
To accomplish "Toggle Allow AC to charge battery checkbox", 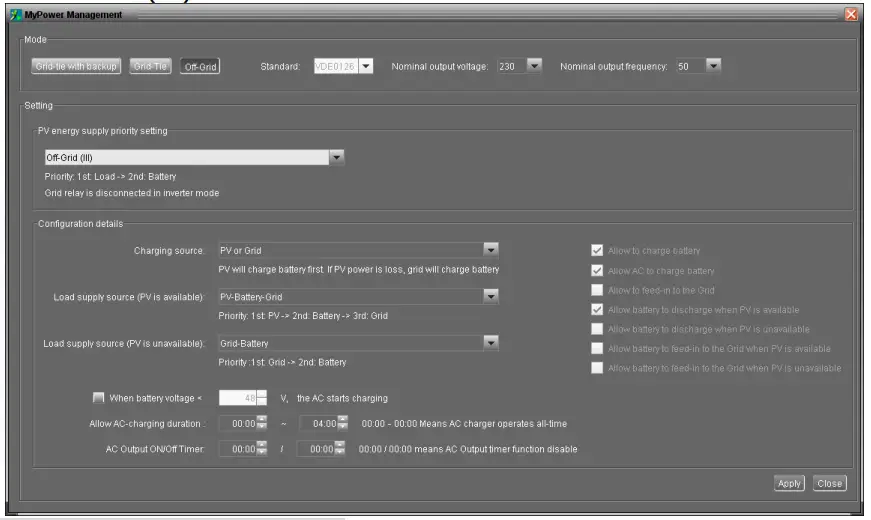I will (597, 271).
